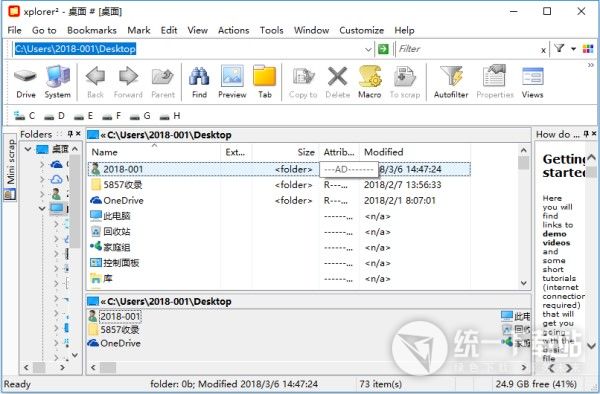Sort by the Ext column header
The height and width of the screenshot is (394, 600).
click(236, 152)
